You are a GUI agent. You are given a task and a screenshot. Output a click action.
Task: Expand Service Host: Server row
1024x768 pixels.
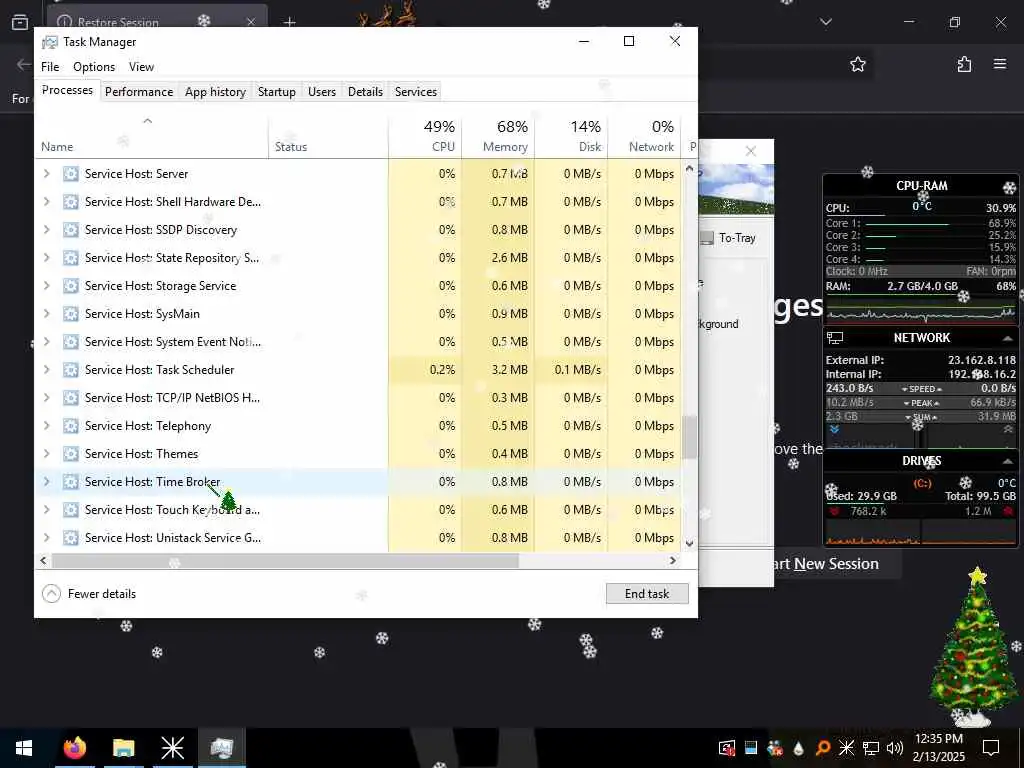point(46,174)
